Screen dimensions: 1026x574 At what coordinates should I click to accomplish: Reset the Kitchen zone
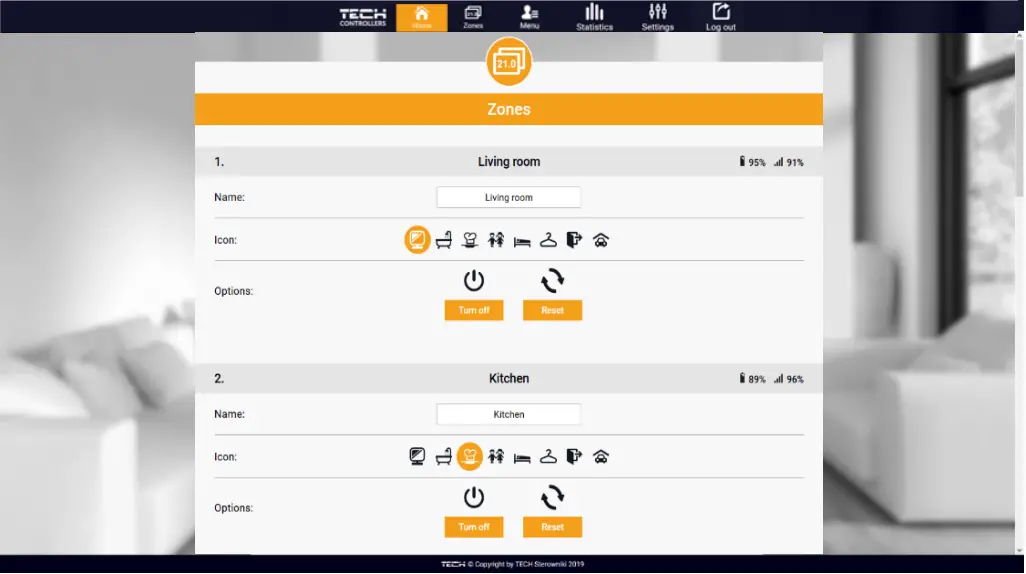coord(552,527)
